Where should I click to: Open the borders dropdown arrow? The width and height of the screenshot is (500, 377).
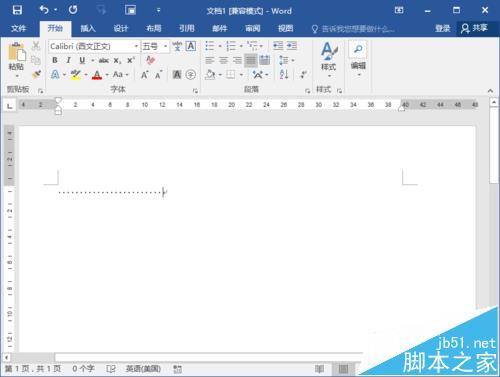pos(241,75)
